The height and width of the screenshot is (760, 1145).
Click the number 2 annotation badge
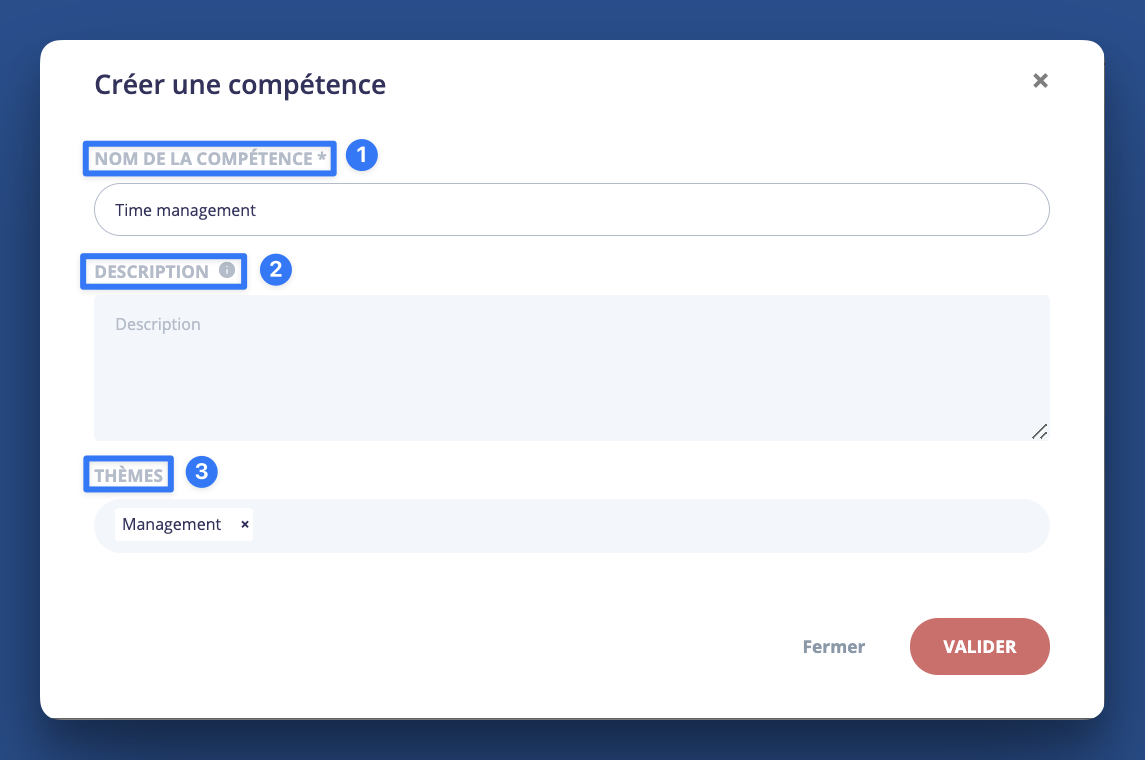click(x=276, y=270)
